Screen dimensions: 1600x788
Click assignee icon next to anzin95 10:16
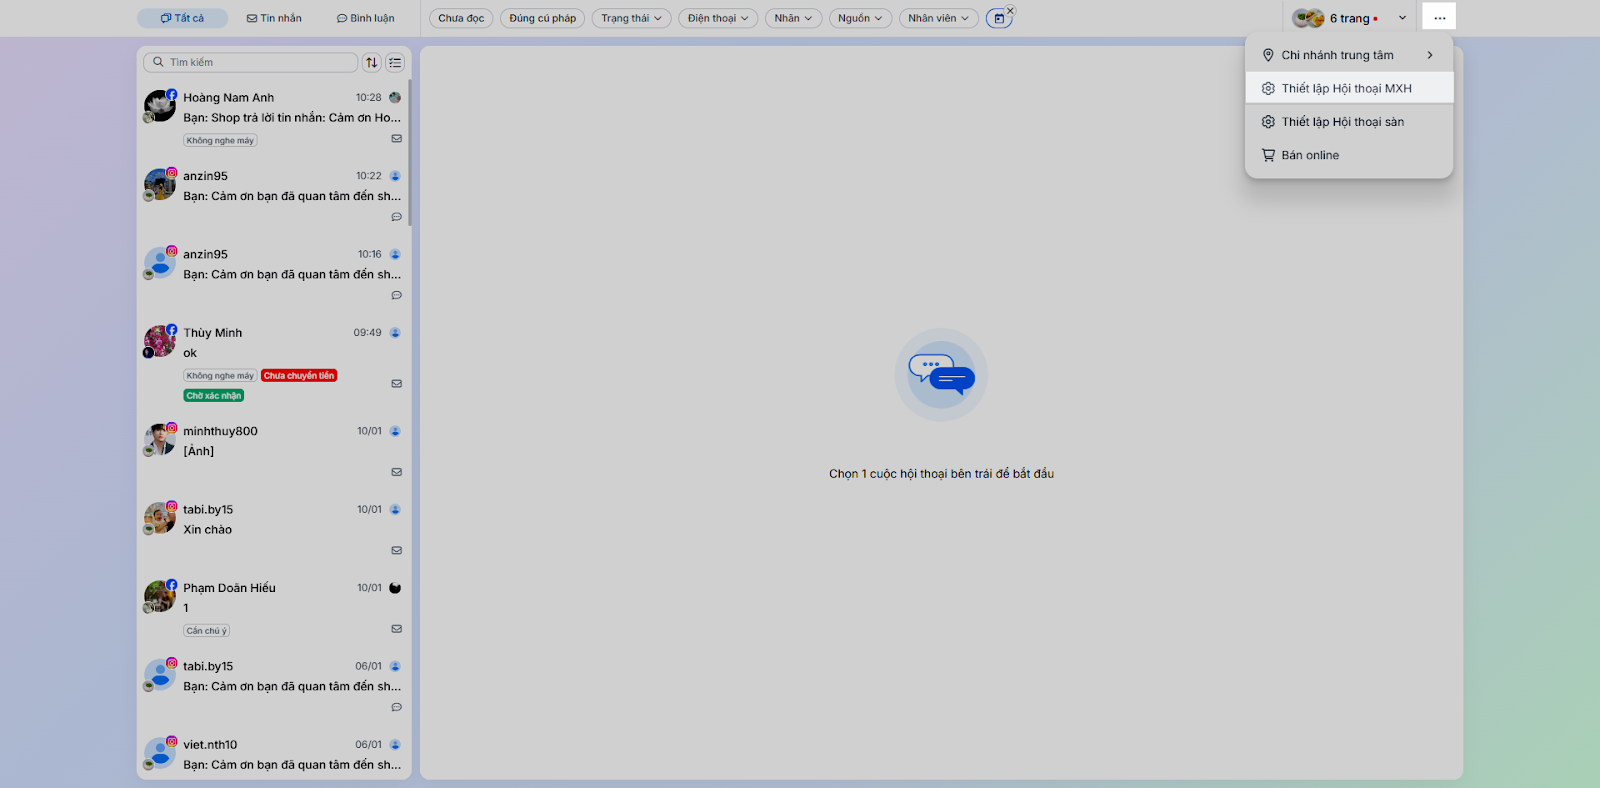coord(395,254)
